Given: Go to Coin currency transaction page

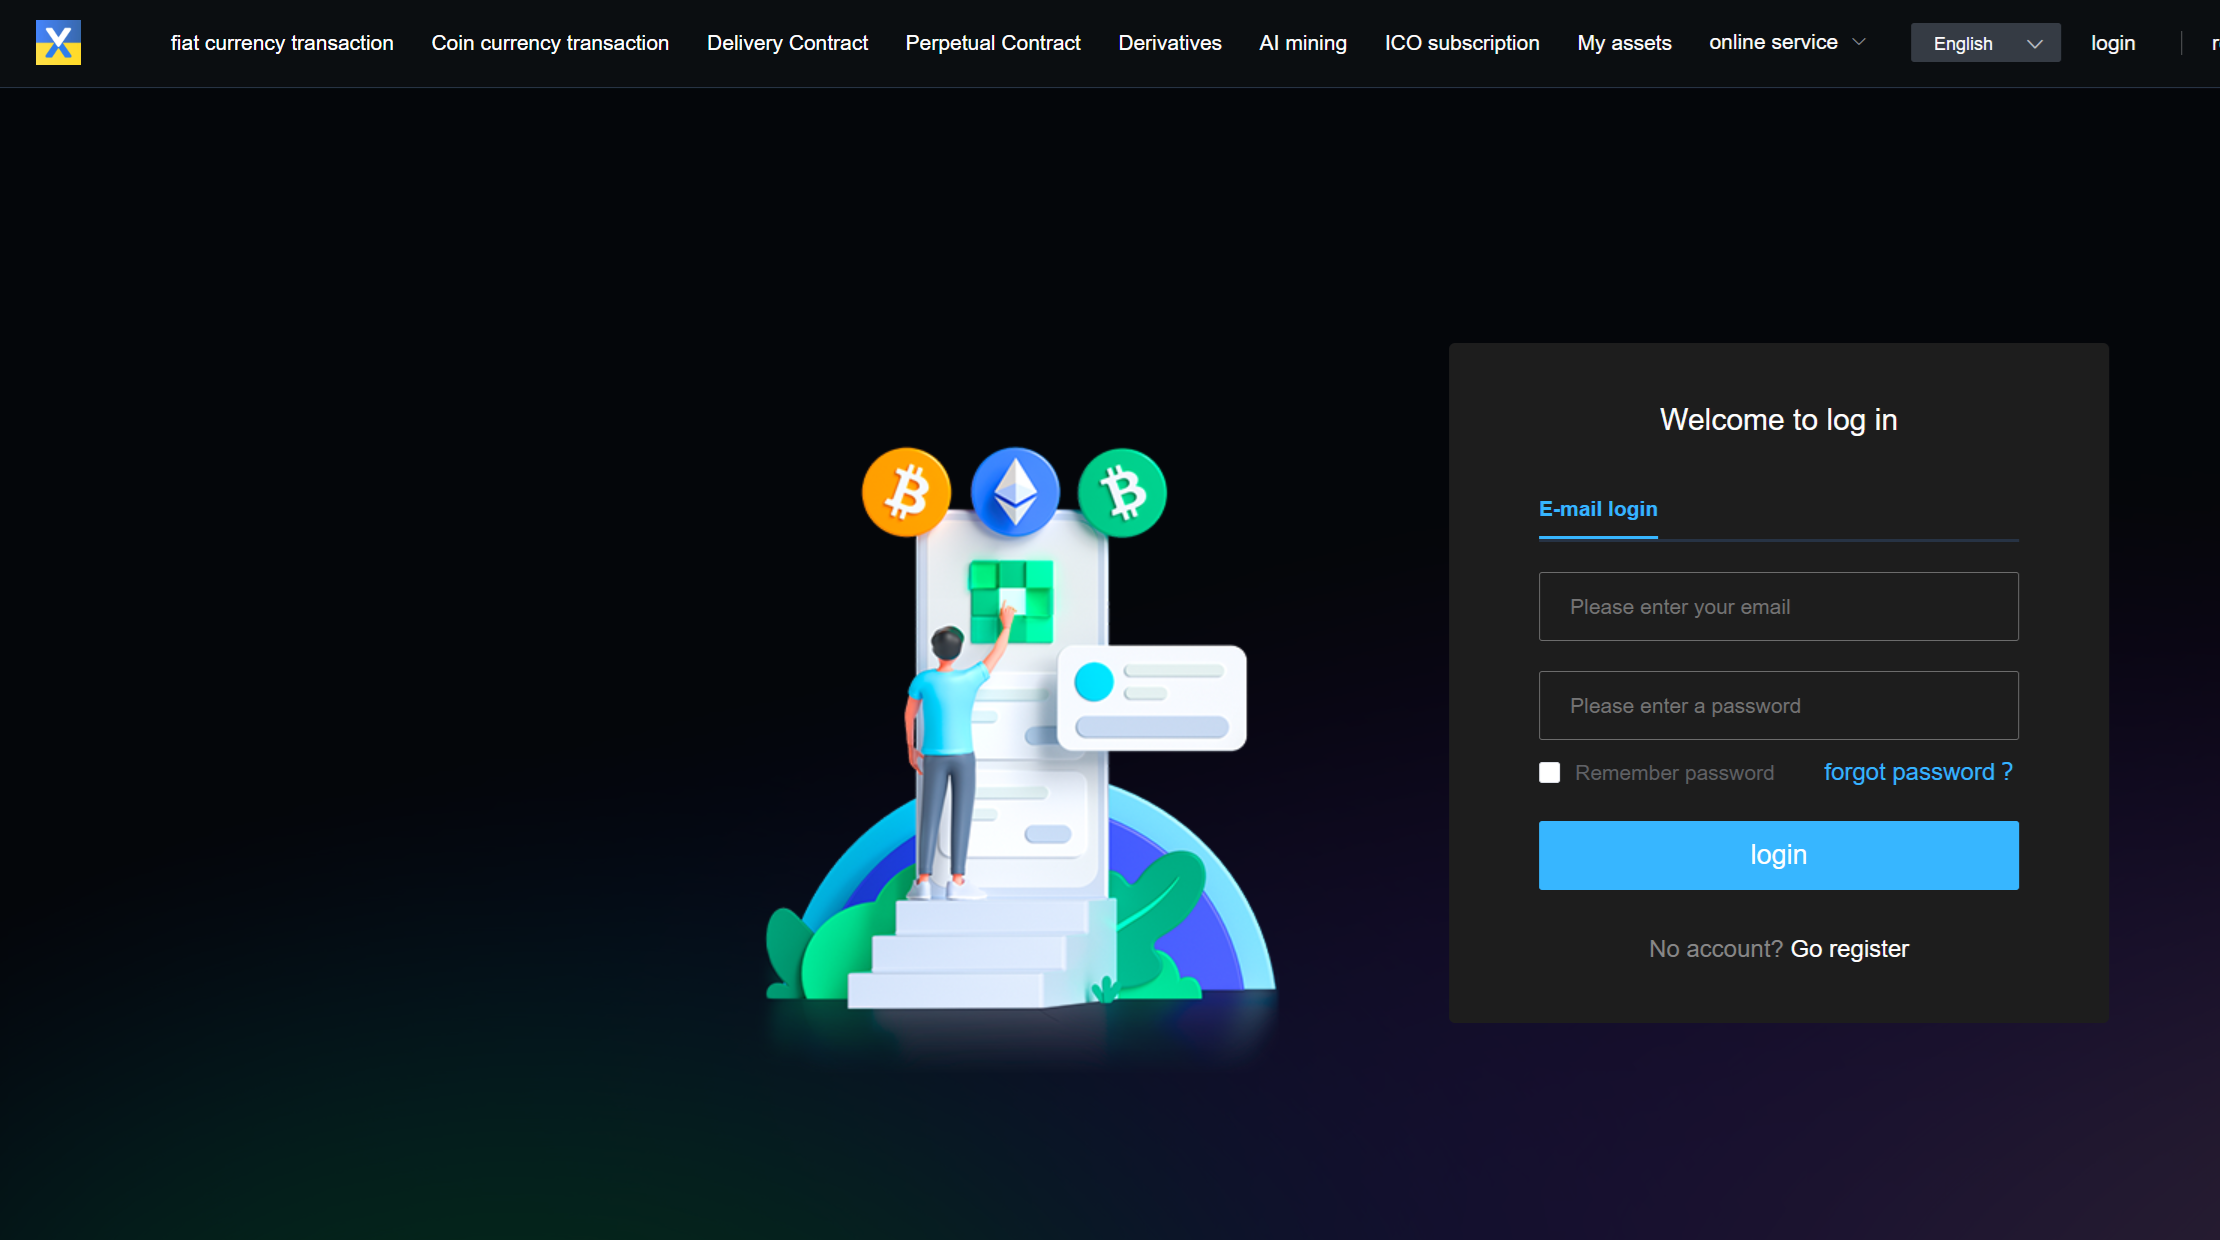Looking at the screenshot, I should tap(550, 43).
